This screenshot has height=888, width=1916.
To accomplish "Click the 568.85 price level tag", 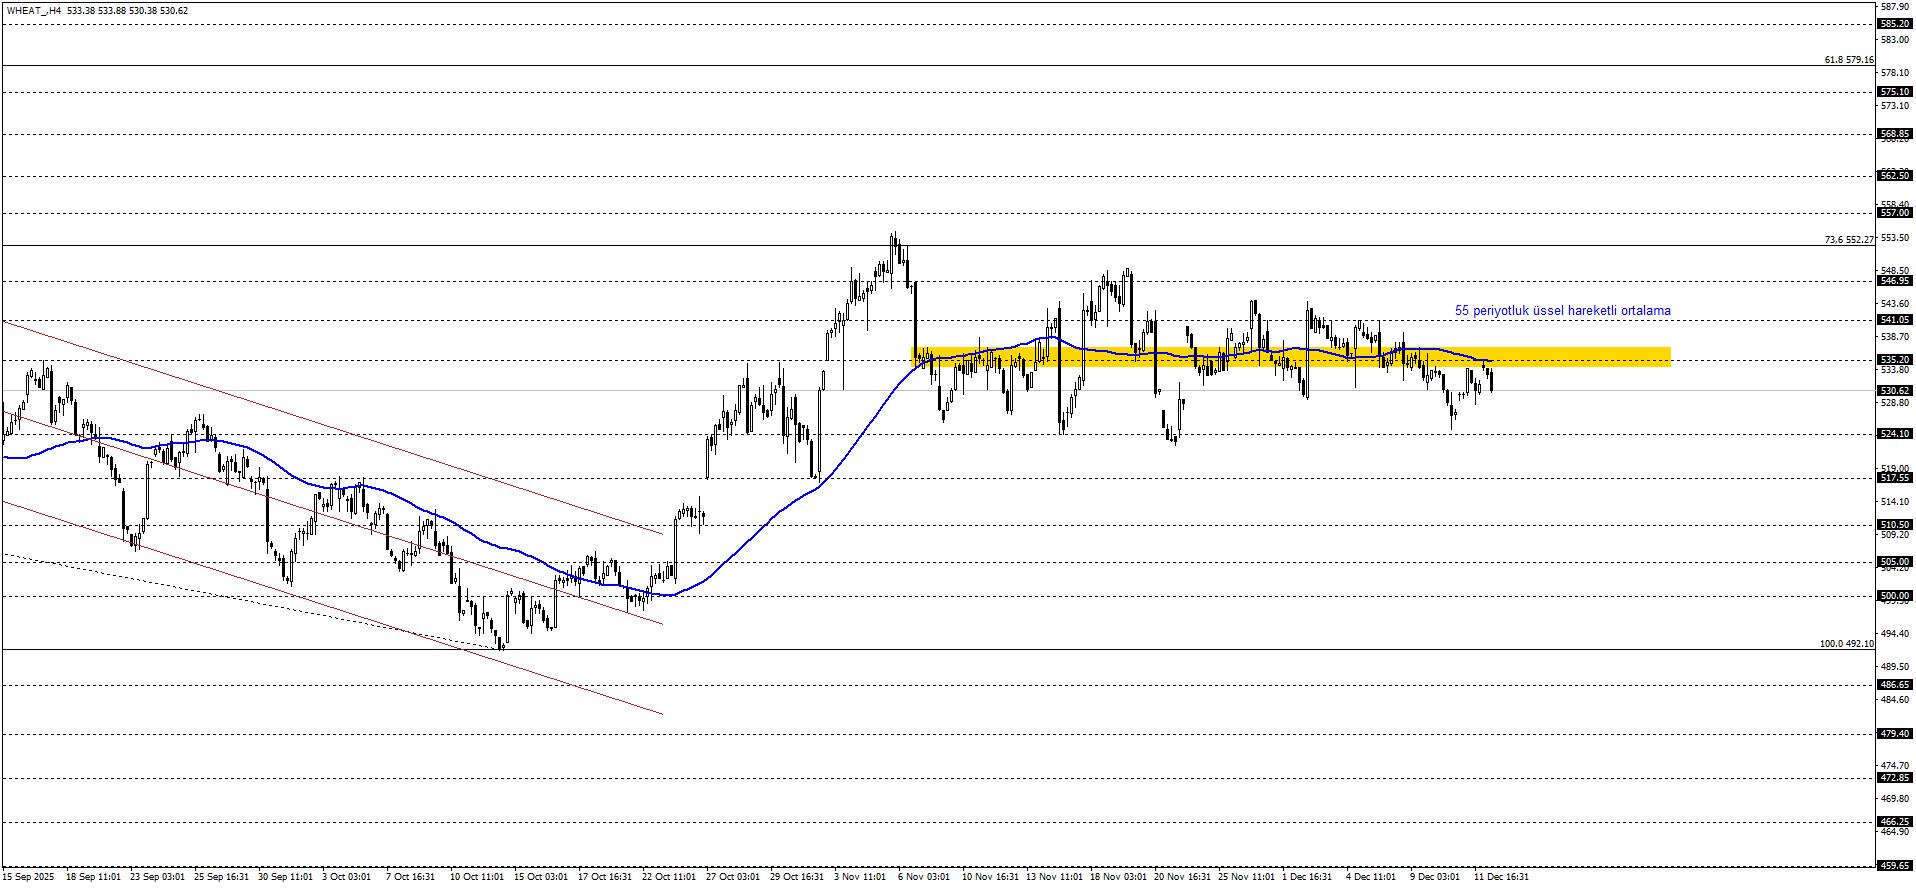I will coord(1895,134).
